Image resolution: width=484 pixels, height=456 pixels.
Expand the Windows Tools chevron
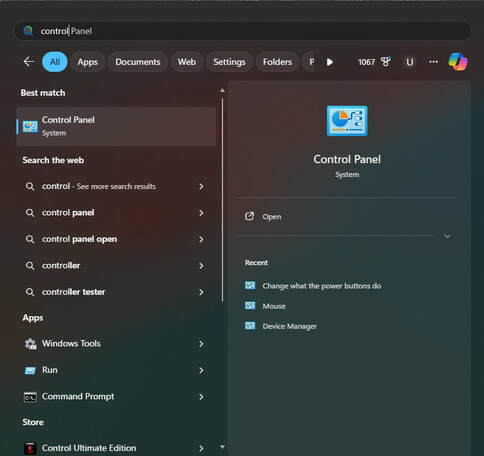pyautogui.click(x=201, y=344)
